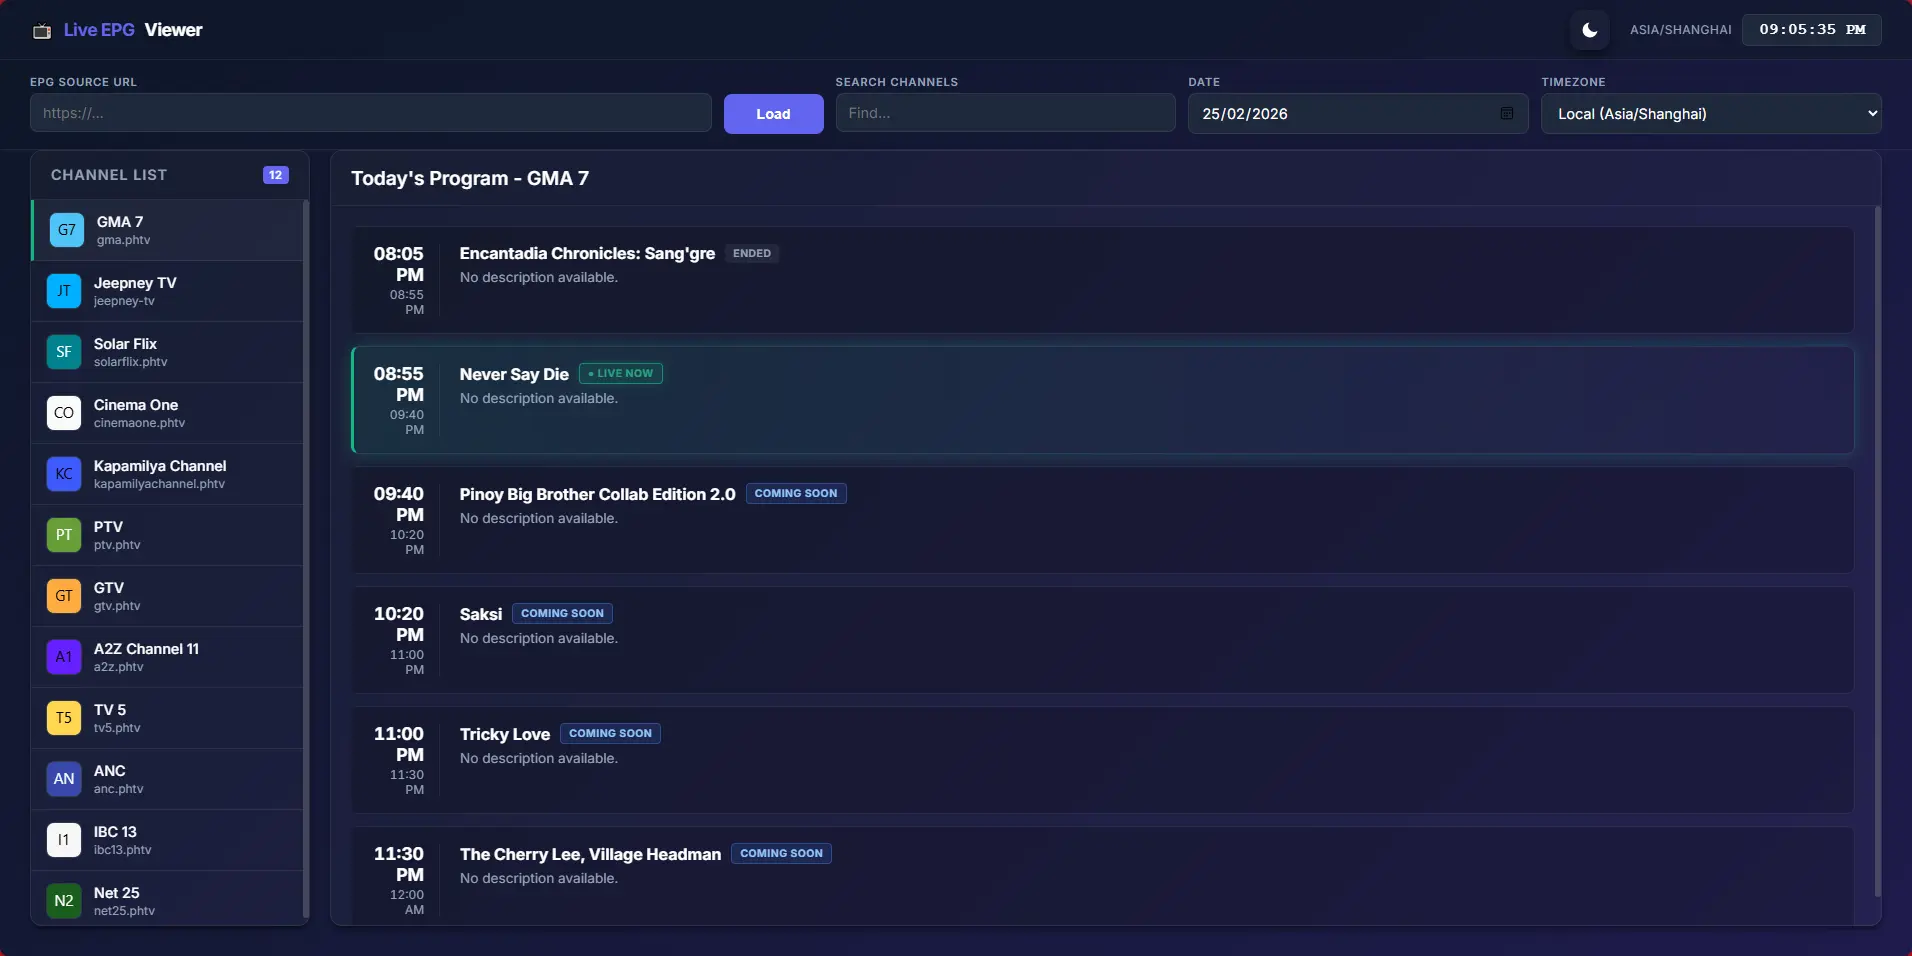The image size is (1912, 956).
Task: Click the channel list scrollbar
Action: [x=306, y=558]
